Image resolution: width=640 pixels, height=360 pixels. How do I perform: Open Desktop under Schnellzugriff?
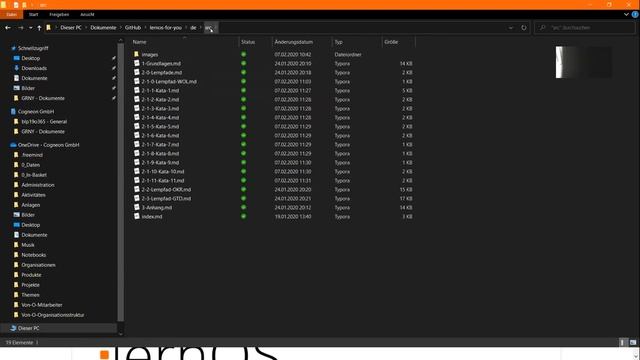pyautogui.click(x=31, y=58)
